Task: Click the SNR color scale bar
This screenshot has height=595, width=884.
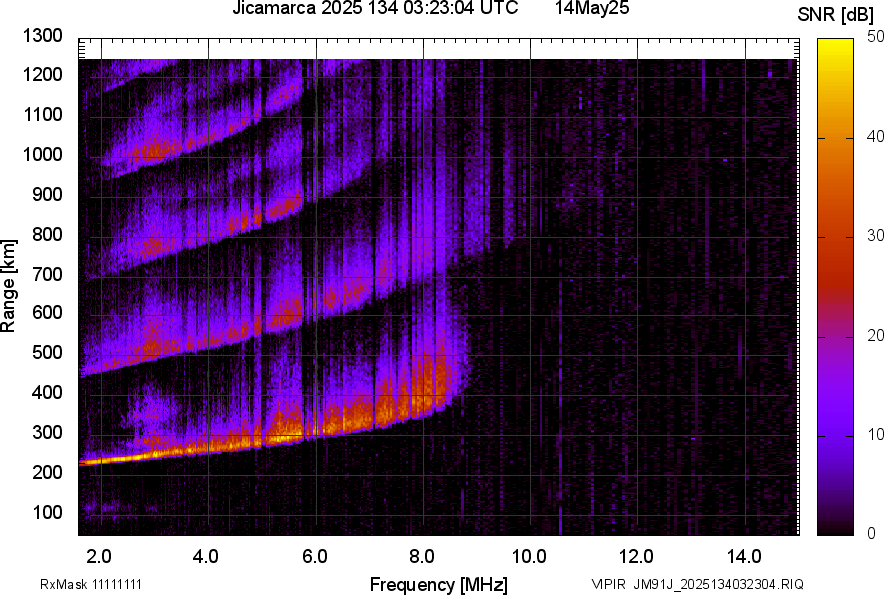Action: pyautogui.click(x=836, y=287)
